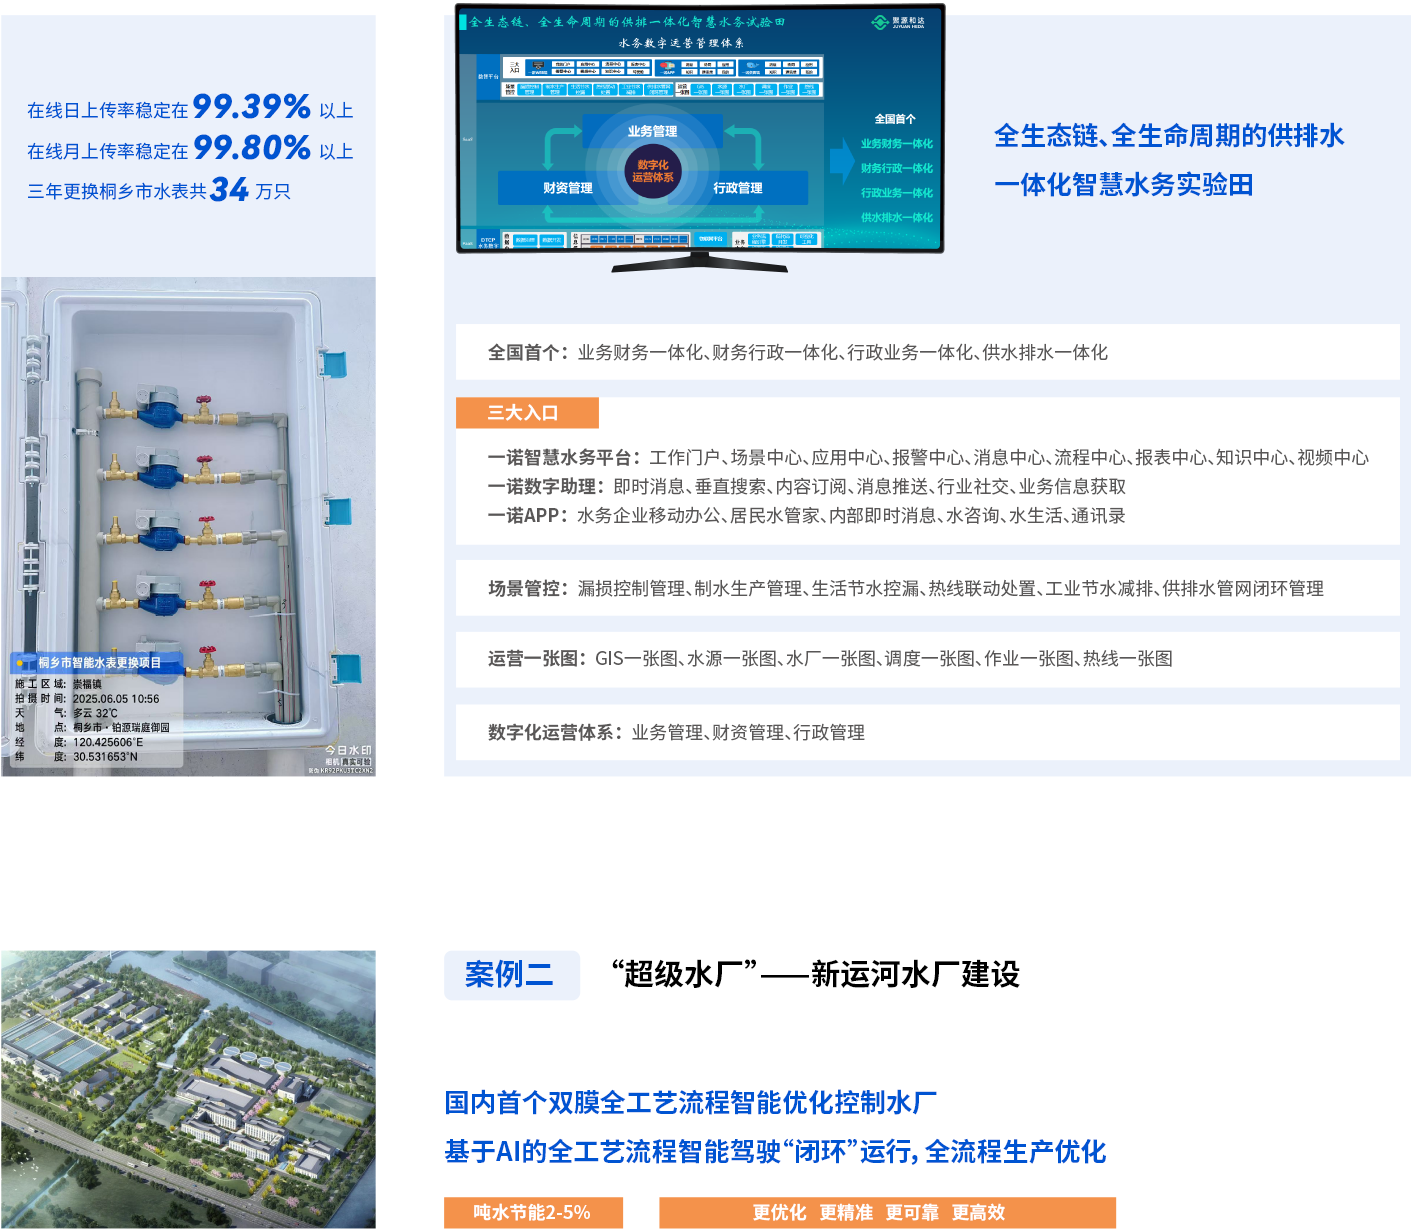Viewport: 1411px width, 1230px height.
Task: Click 更可靠 in the orange bar
Action: click(x=912, y=1213)
